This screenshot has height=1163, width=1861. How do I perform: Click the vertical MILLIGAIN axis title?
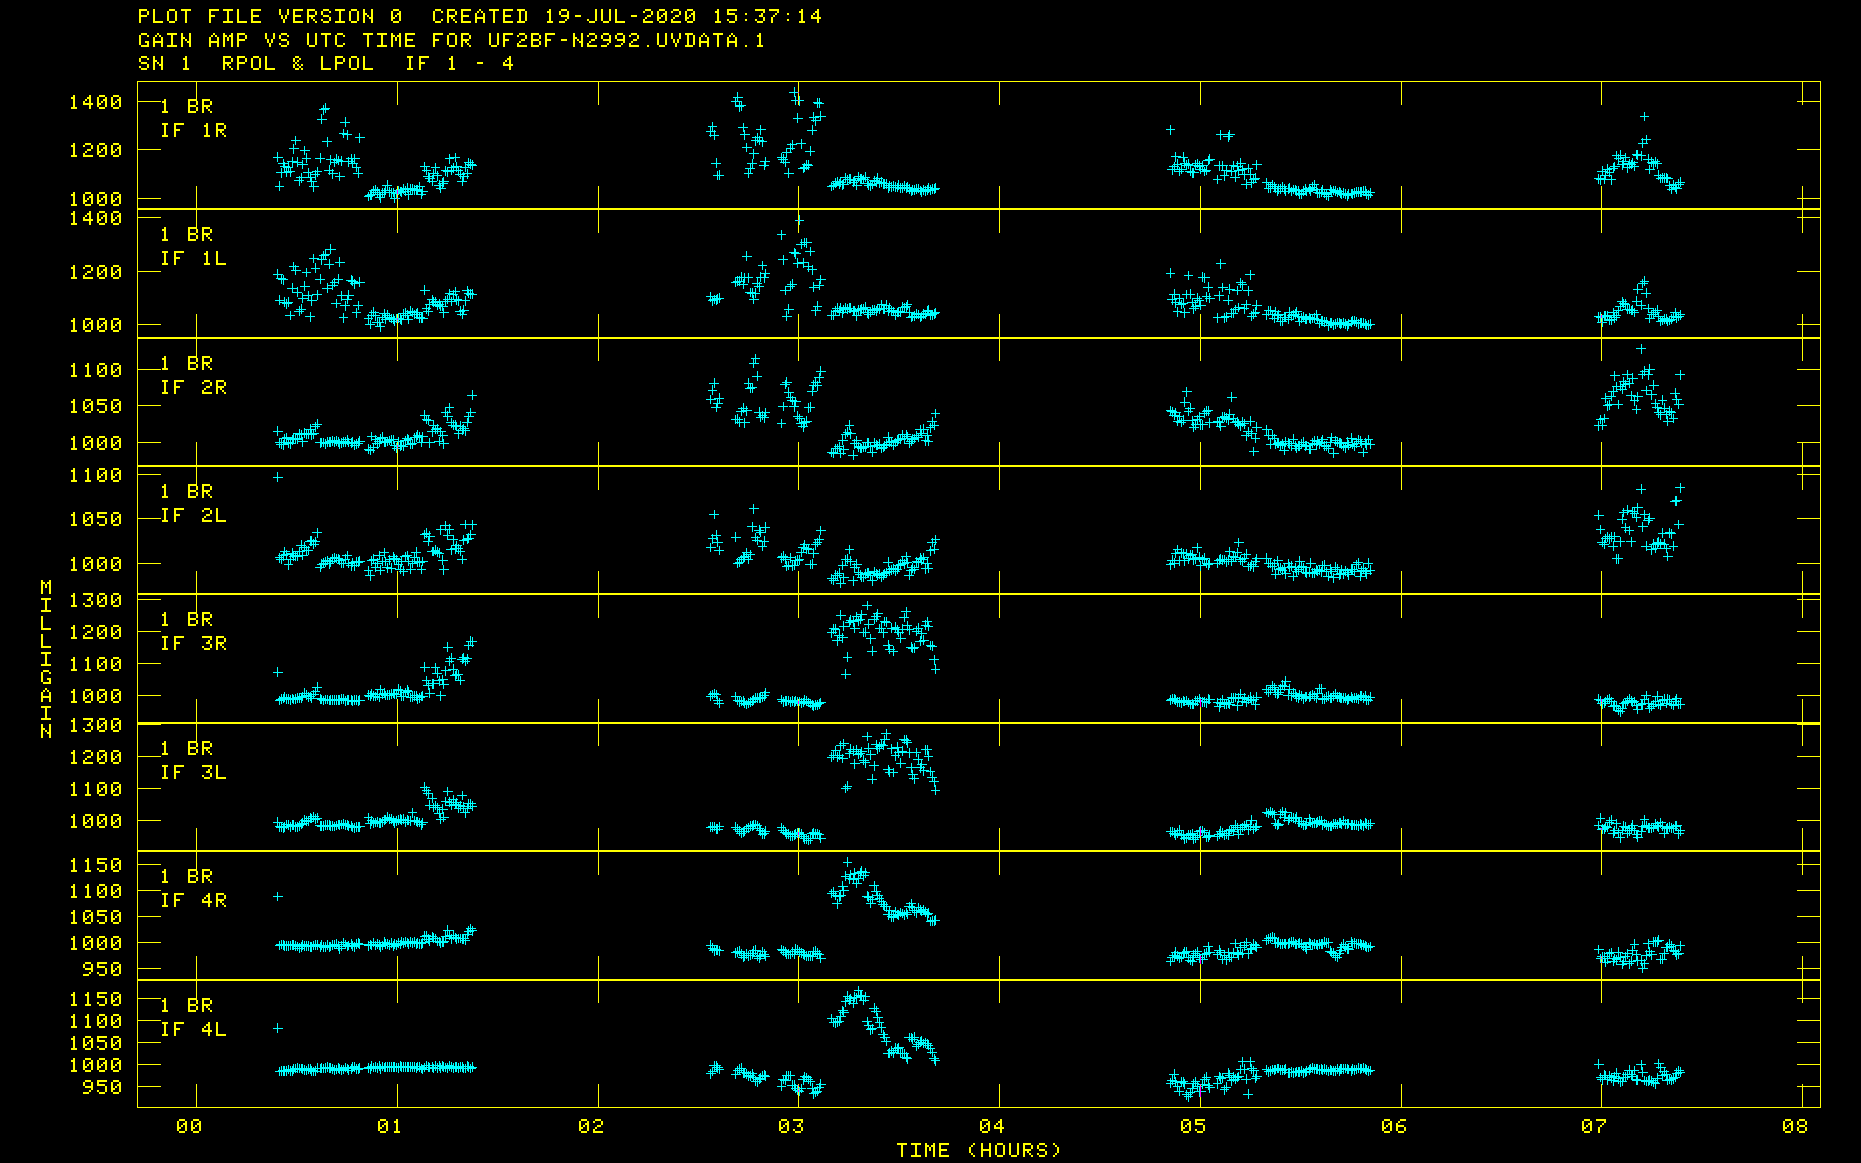pos(46,659)
